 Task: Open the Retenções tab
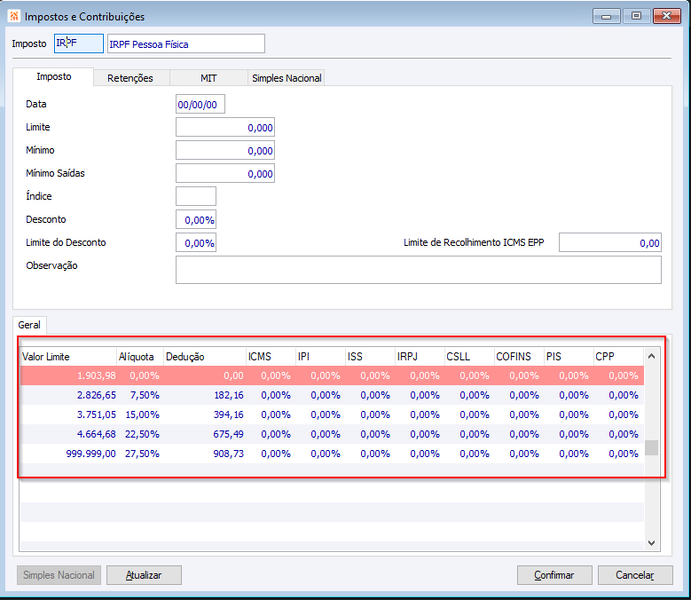[x=130, y=78]
